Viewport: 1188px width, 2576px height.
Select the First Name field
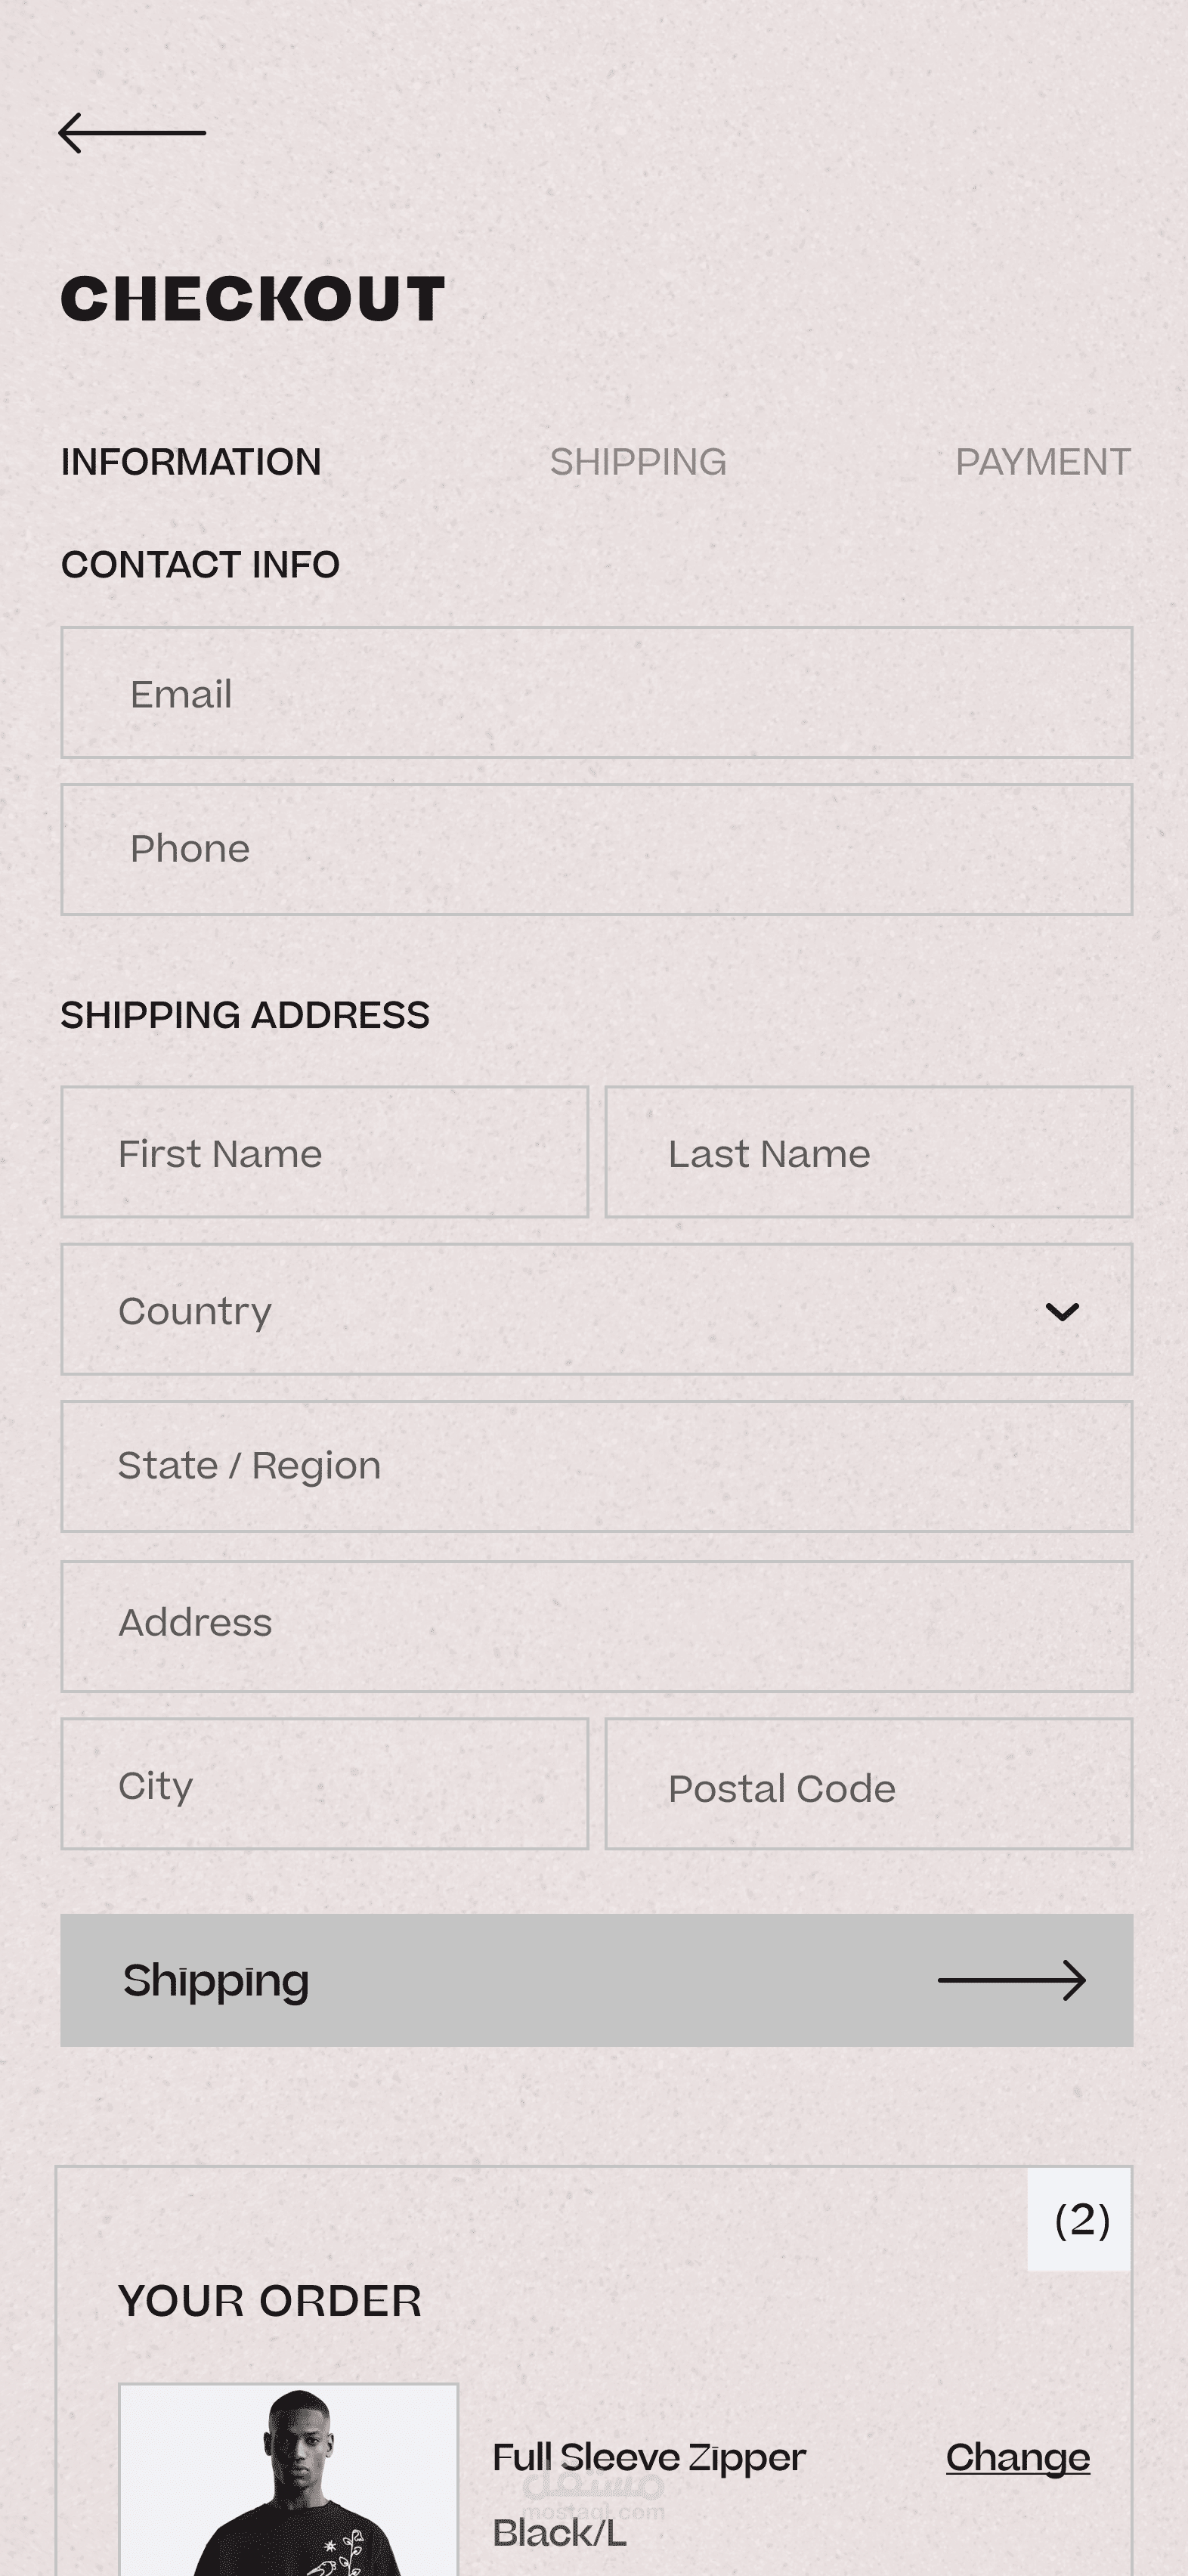325,1152
